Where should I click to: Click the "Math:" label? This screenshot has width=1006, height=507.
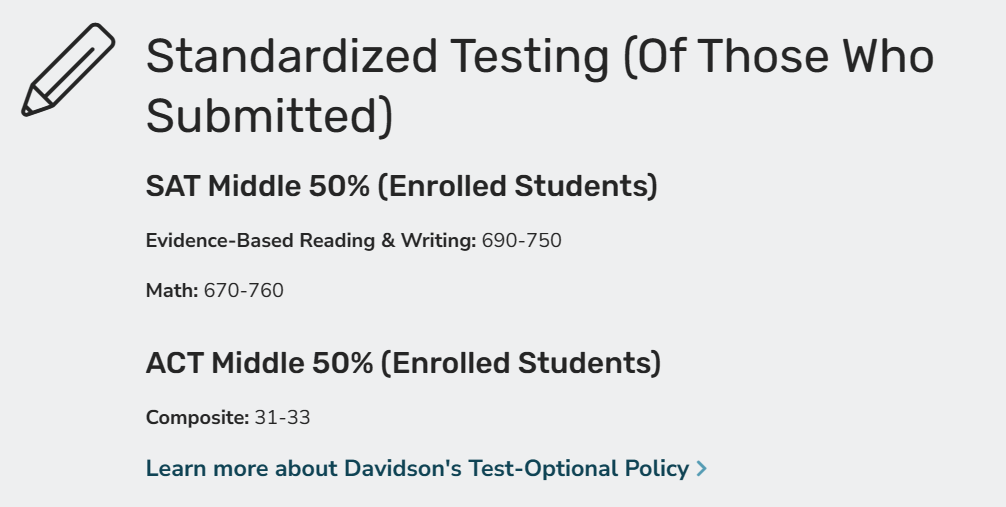[172, 291]
